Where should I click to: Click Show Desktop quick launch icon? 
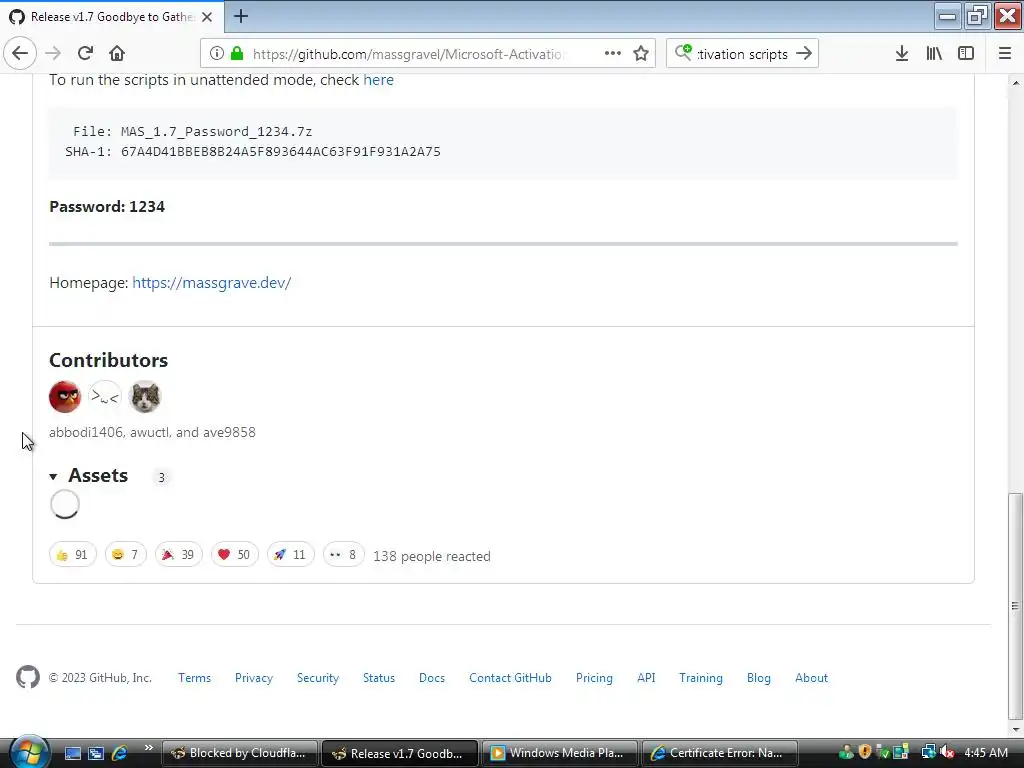click(72, 753)
